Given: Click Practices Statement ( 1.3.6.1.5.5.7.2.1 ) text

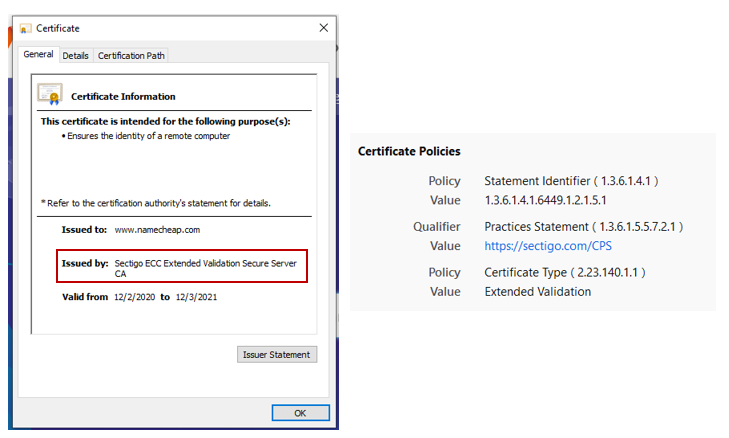Looking at the screenshot, I should [x=583, y=227].
